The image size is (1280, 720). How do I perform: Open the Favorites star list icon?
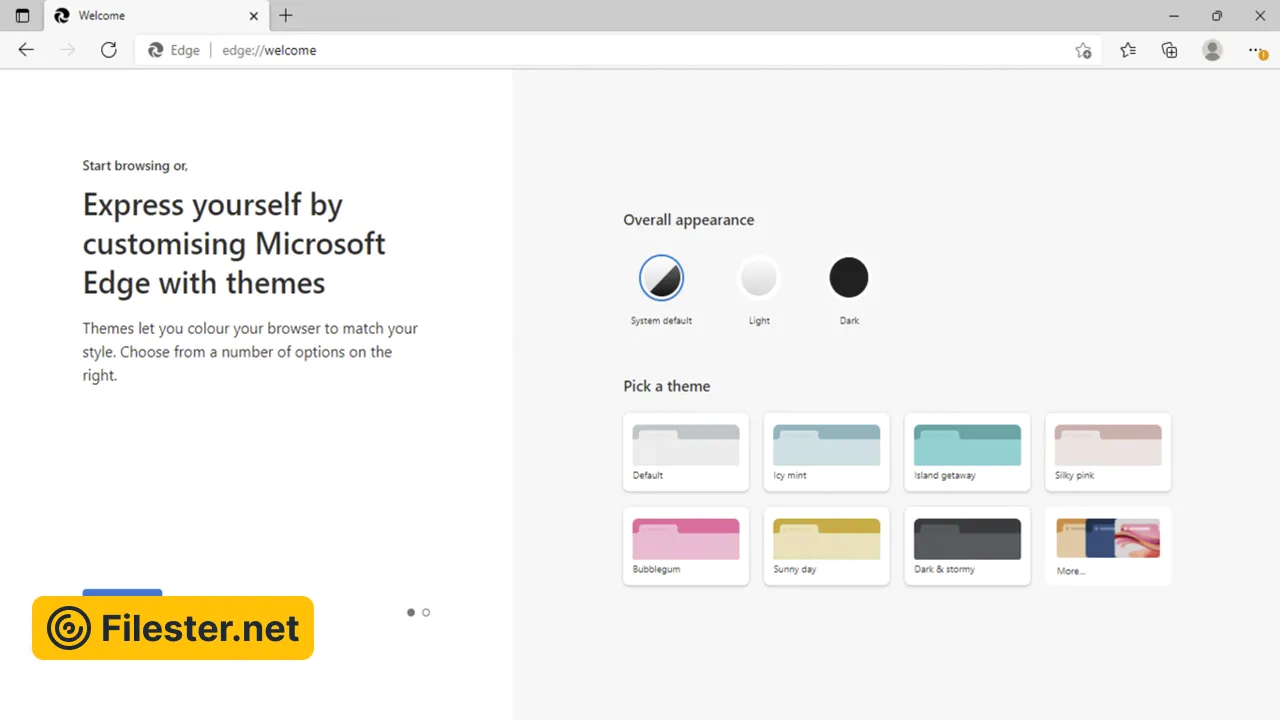[x=1128, y=50]
